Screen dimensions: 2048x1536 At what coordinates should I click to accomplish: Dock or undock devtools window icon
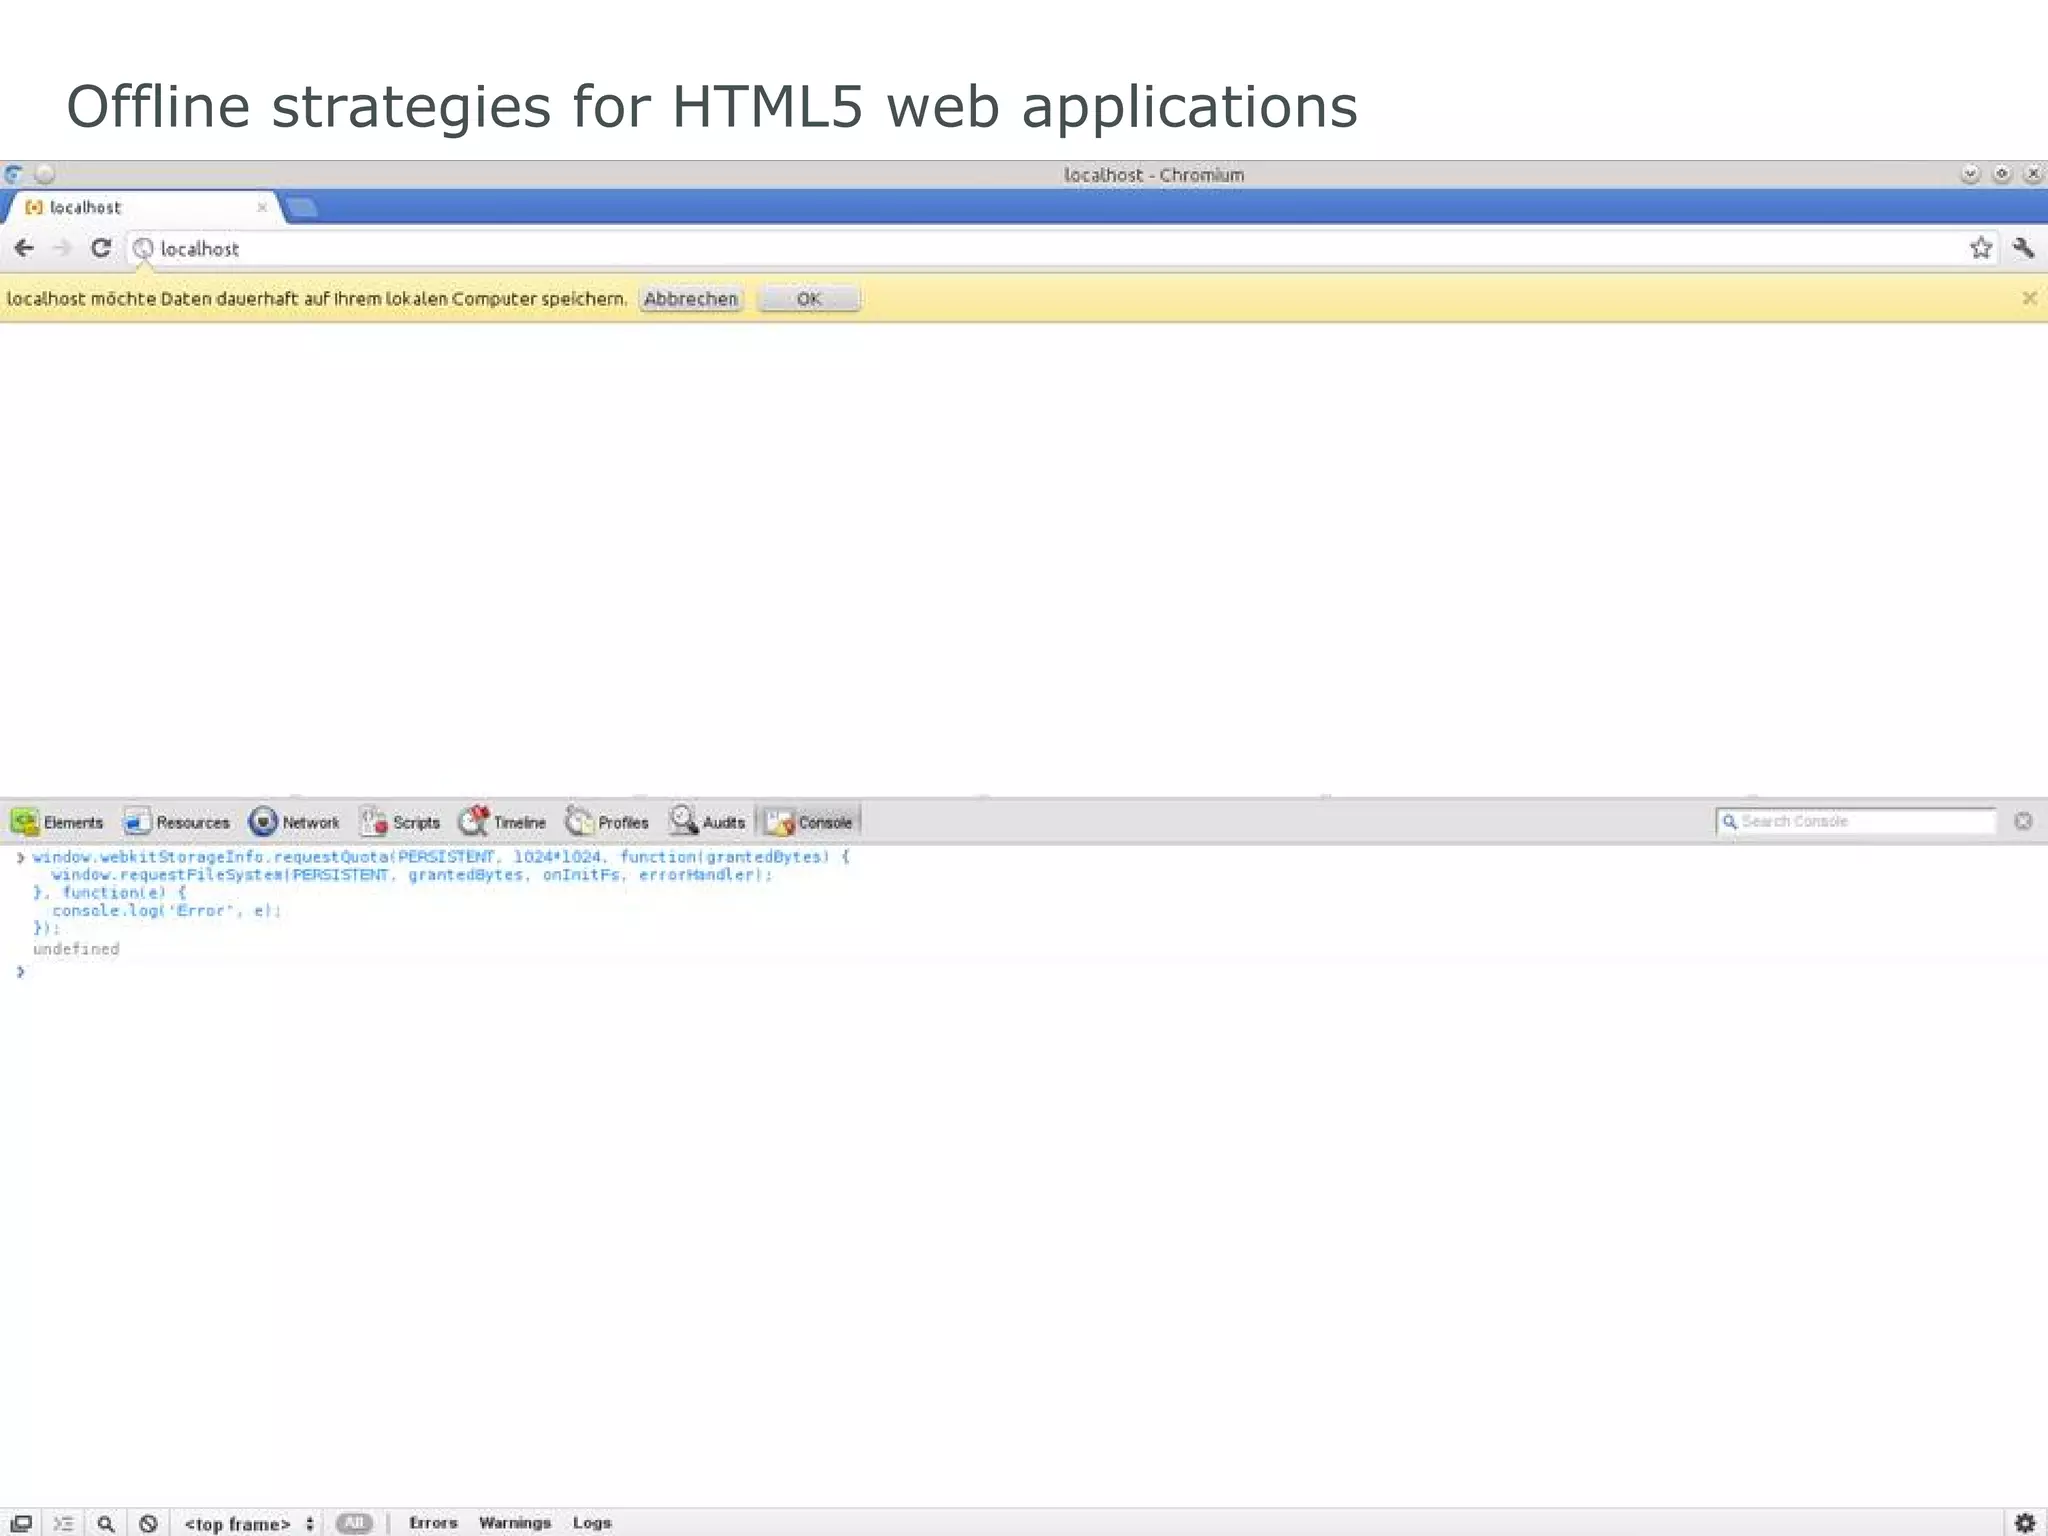[21, 1523]
